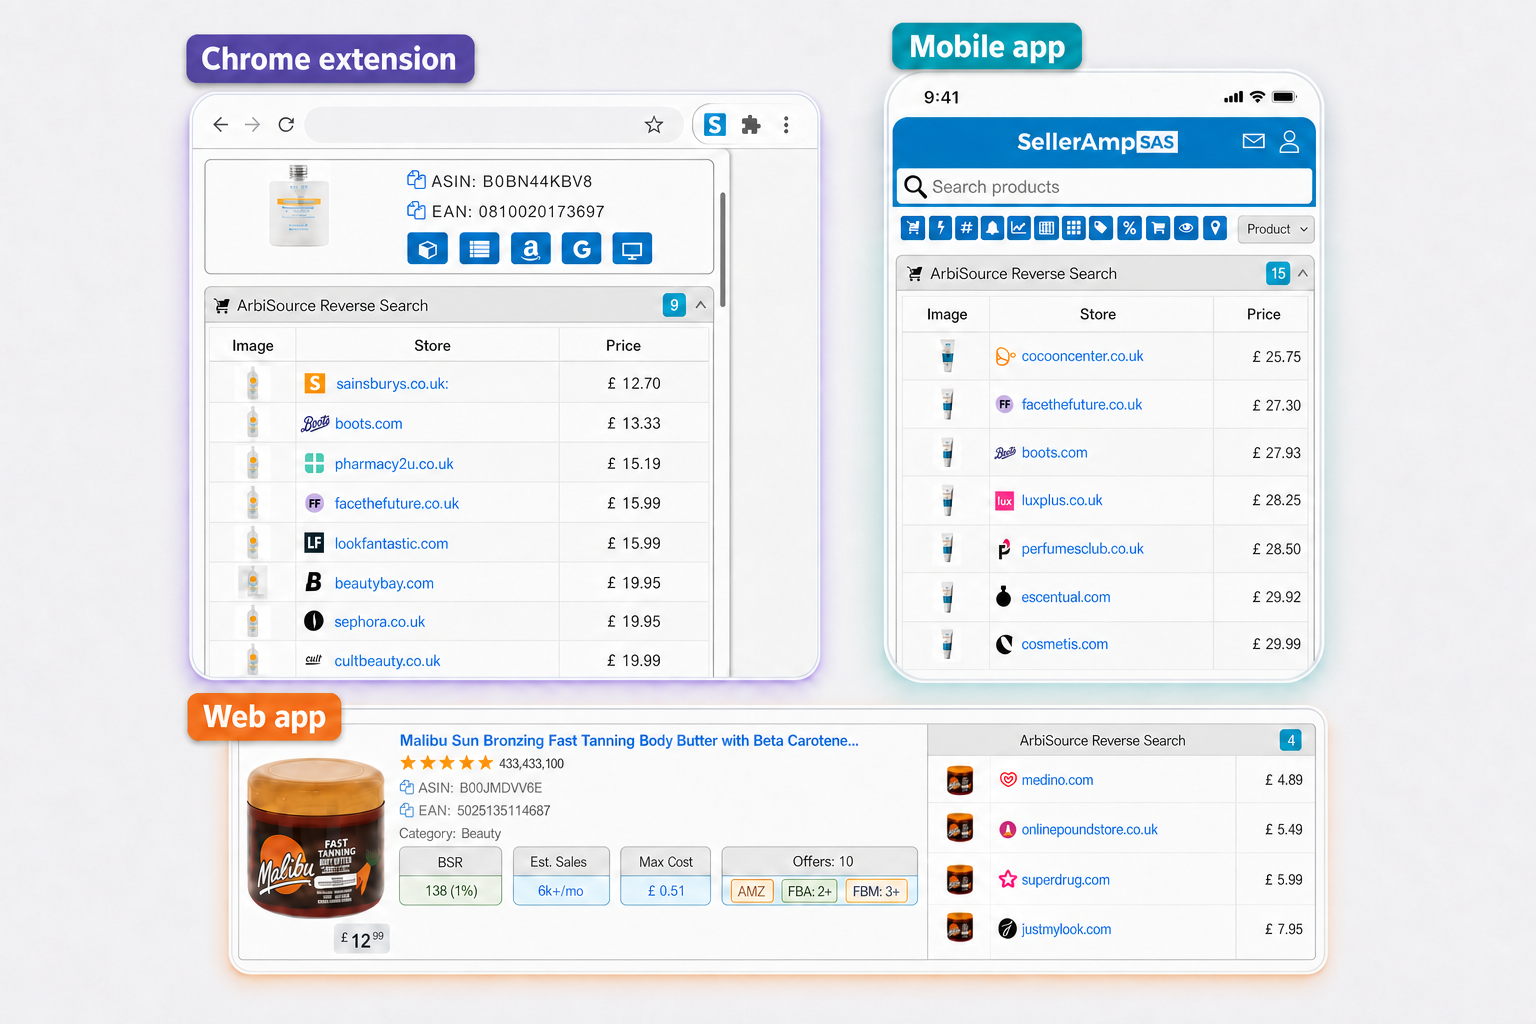
Task: Open the Malibu Sun Bronzing product title
Action: [x=629, y=741]
